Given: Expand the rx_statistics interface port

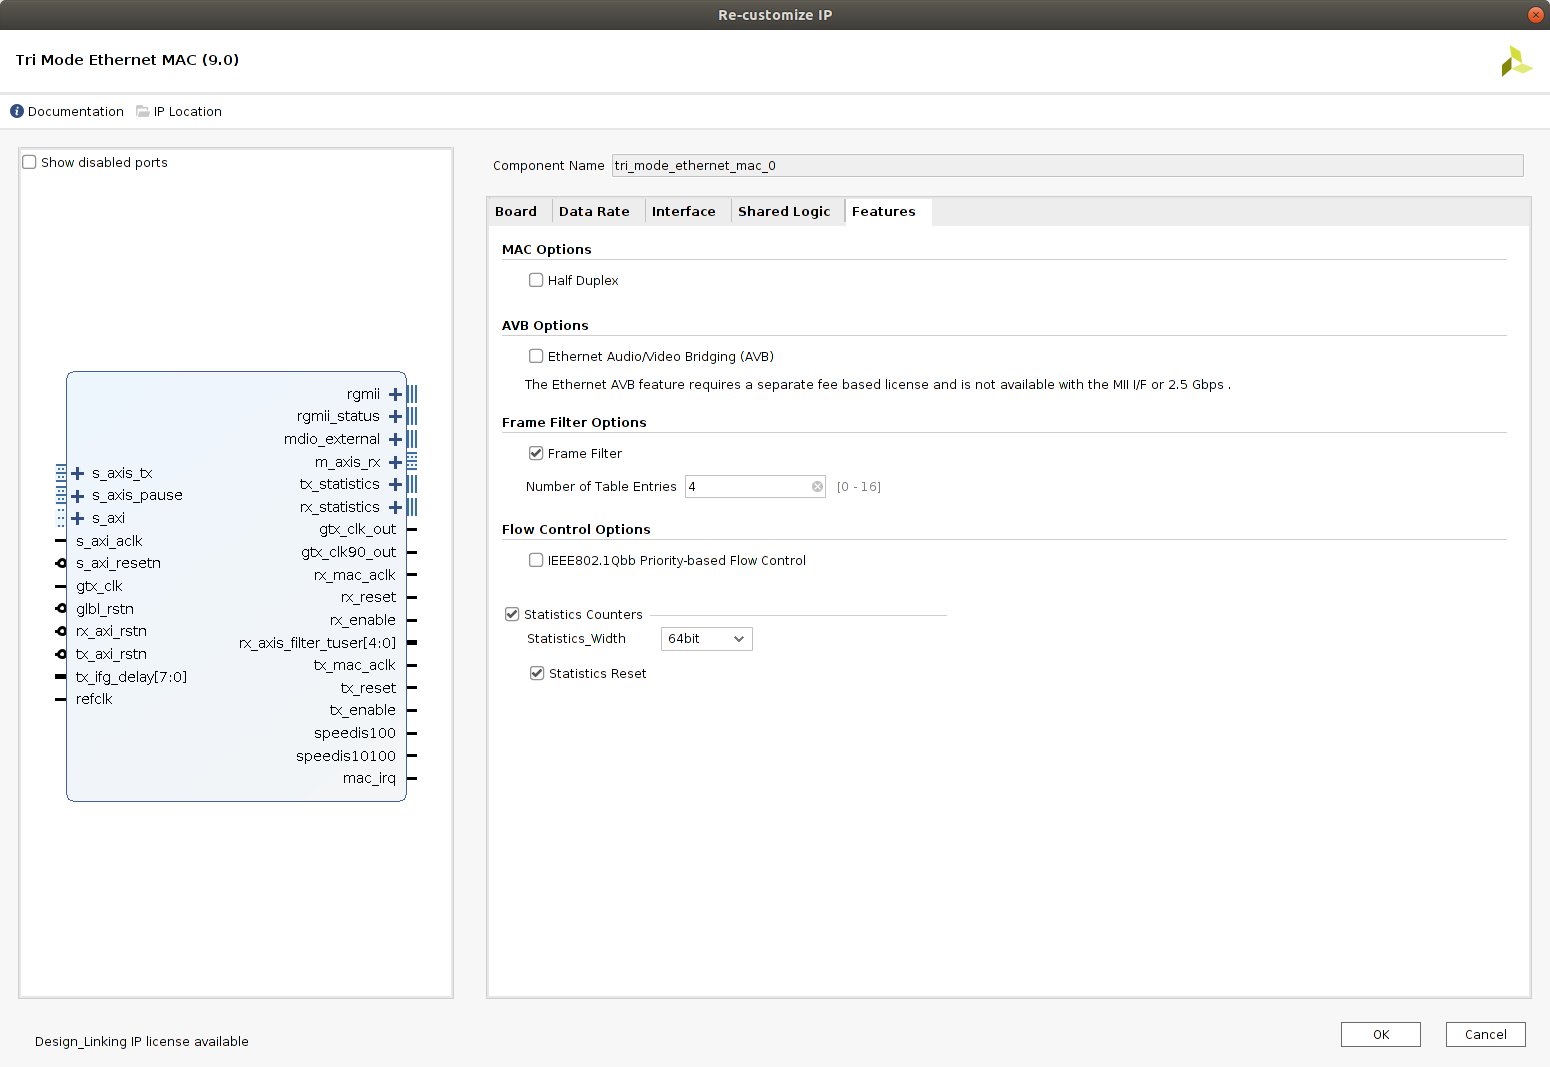Looking at the screenshot, I should coord(395,507).
